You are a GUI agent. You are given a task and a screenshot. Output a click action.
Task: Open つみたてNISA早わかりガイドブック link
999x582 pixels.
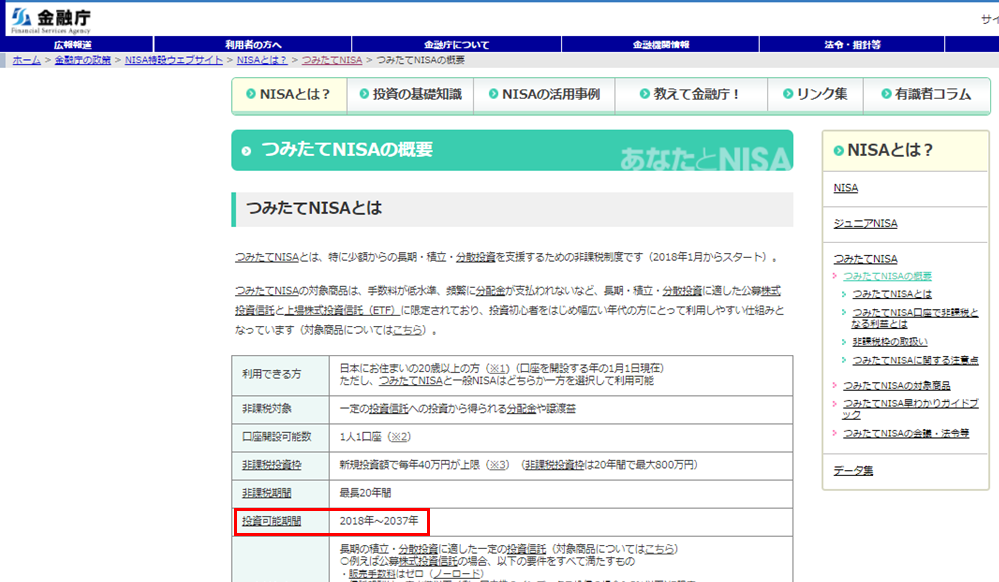(x=910, y=409)
